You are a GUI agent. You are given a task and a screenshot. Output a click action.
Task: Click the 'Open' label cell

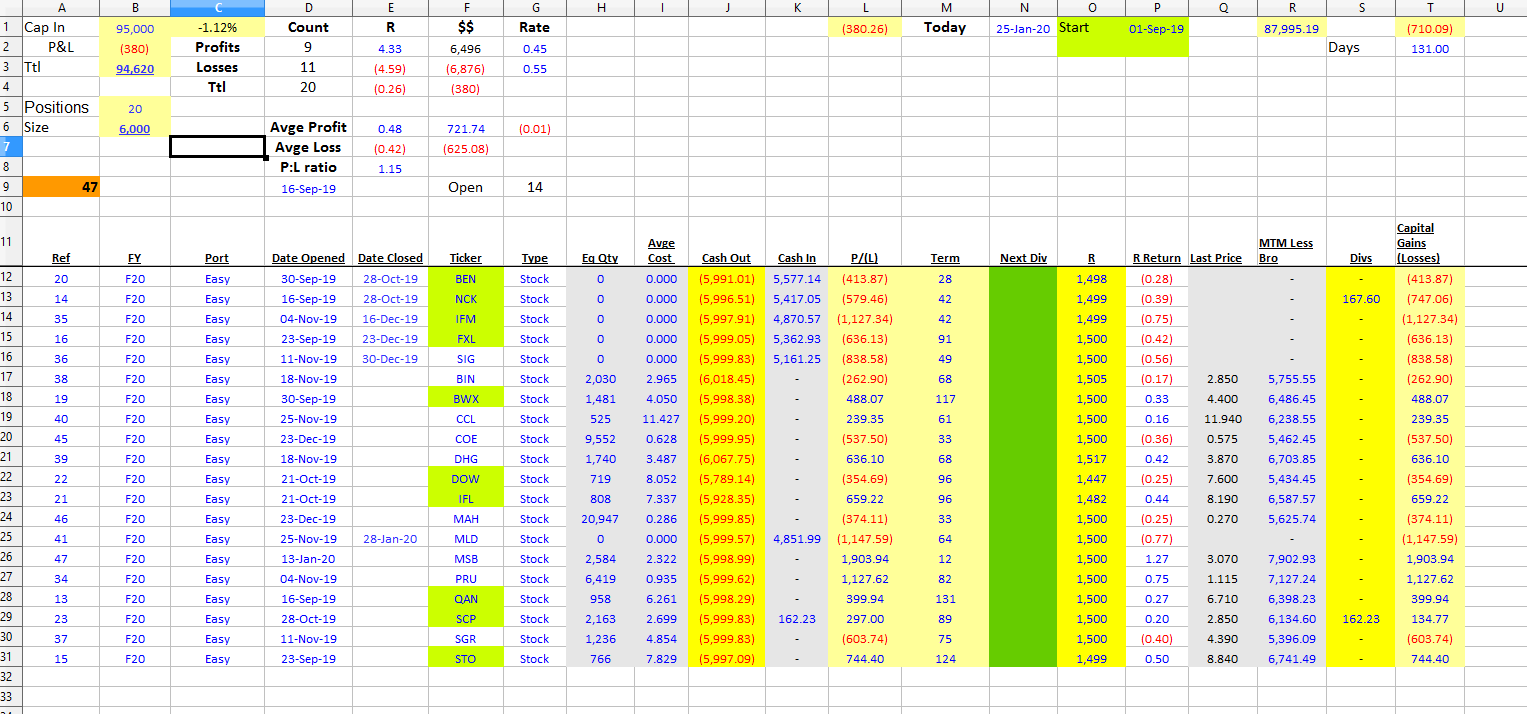click(466, 187)
